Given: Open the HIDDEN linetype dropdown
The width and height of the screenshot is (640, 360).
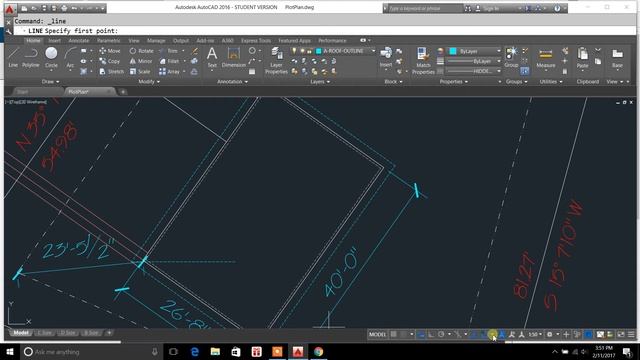Looking at the screenshot, I should tap(498, 71).
